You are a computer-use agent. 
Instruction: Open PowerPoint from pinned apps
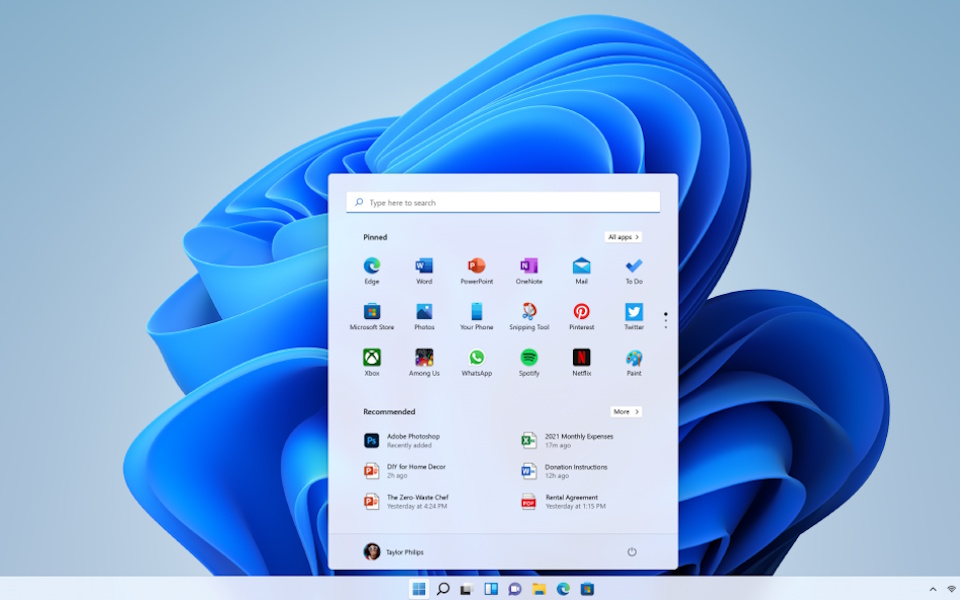(x=477, y=266)
